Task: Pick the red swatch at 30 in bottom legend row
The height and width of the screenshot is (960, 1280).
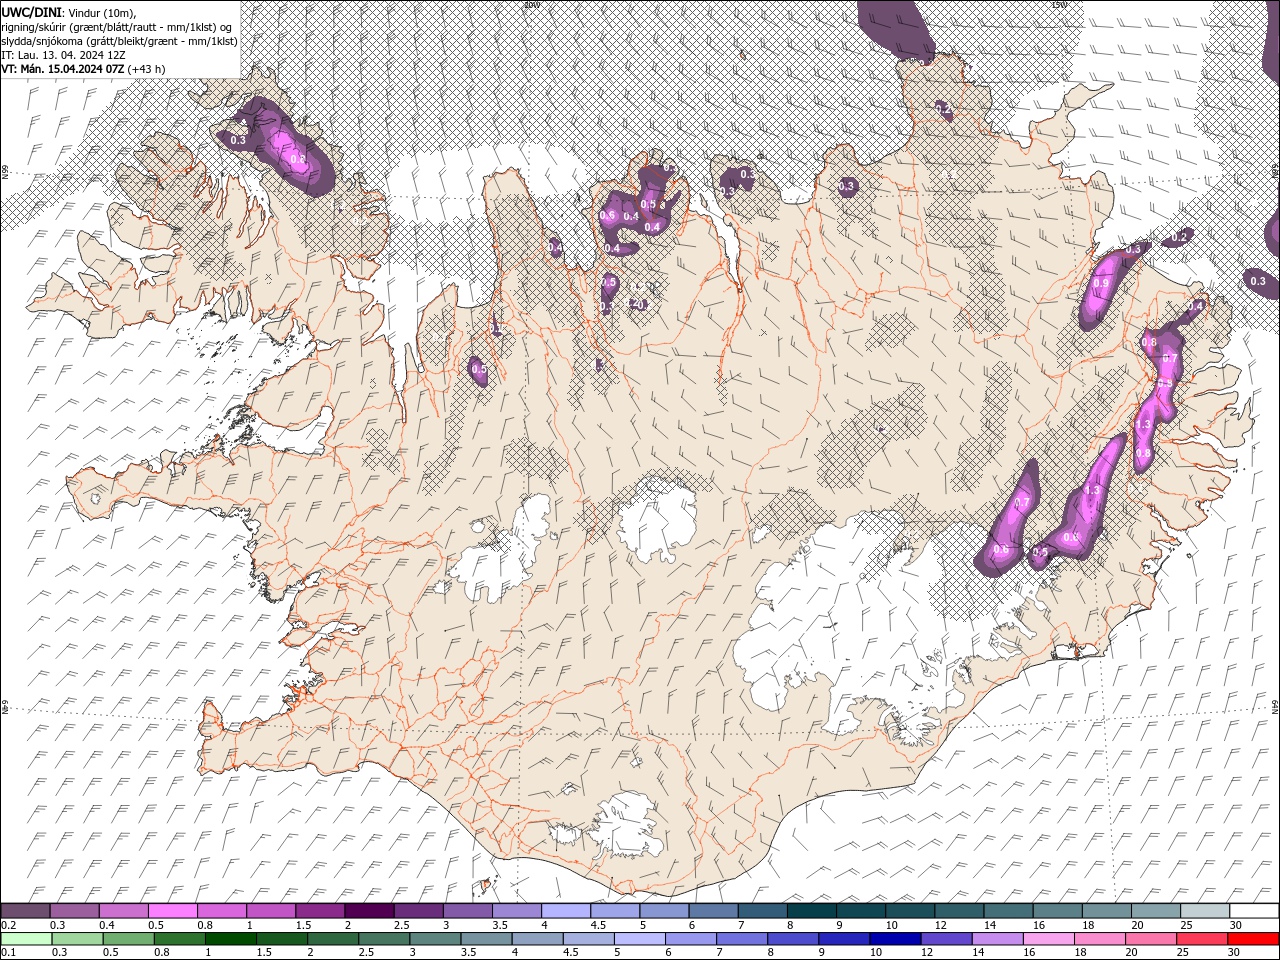Action: tap(1254, 938)
